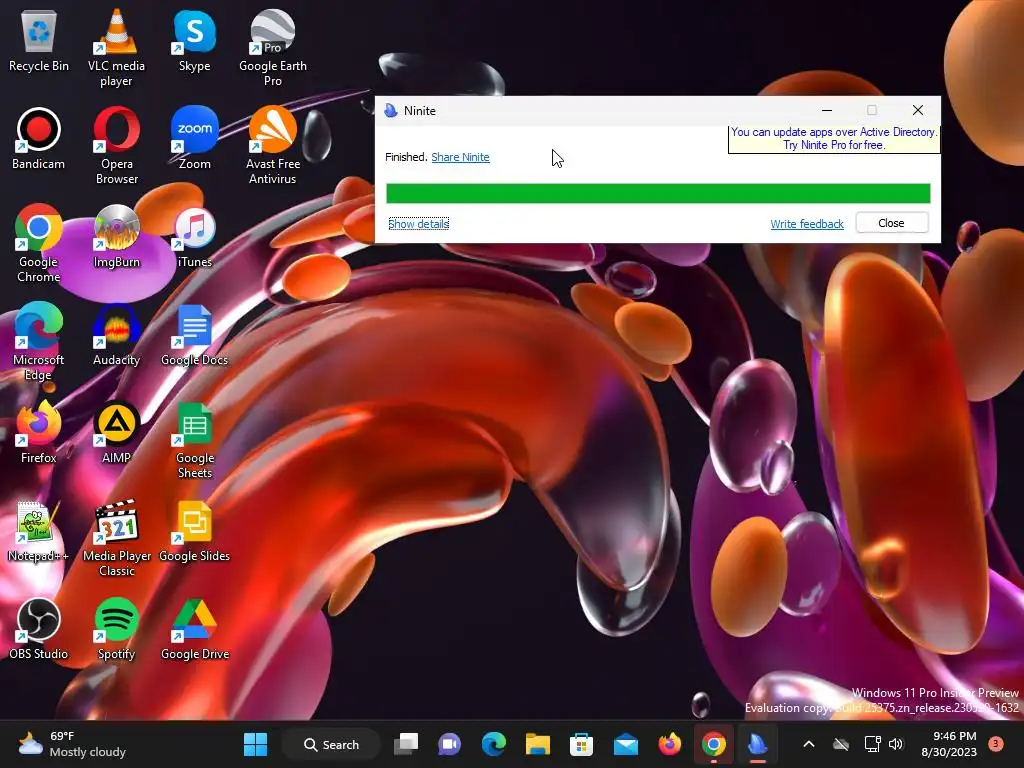1024x768 pixels.
Task: Open the network tray icon
Action: [x=872, y=744]
